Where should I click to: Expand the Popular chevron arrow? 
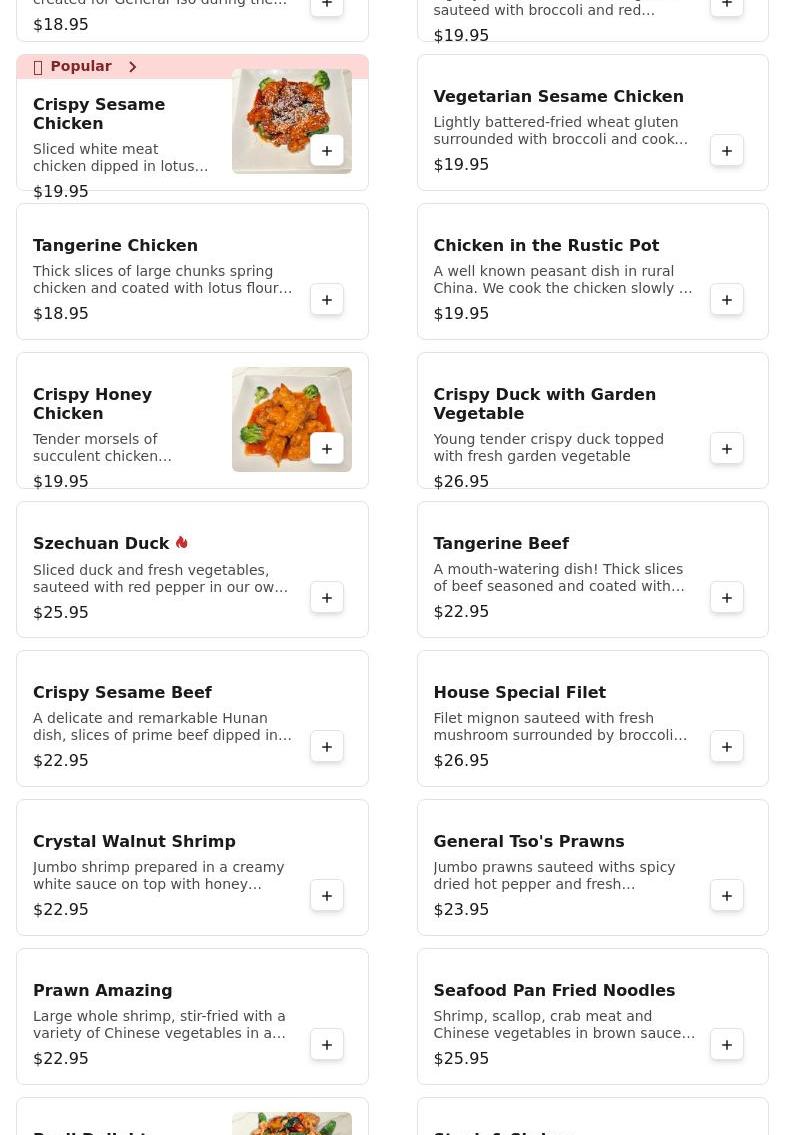[133, 67]
